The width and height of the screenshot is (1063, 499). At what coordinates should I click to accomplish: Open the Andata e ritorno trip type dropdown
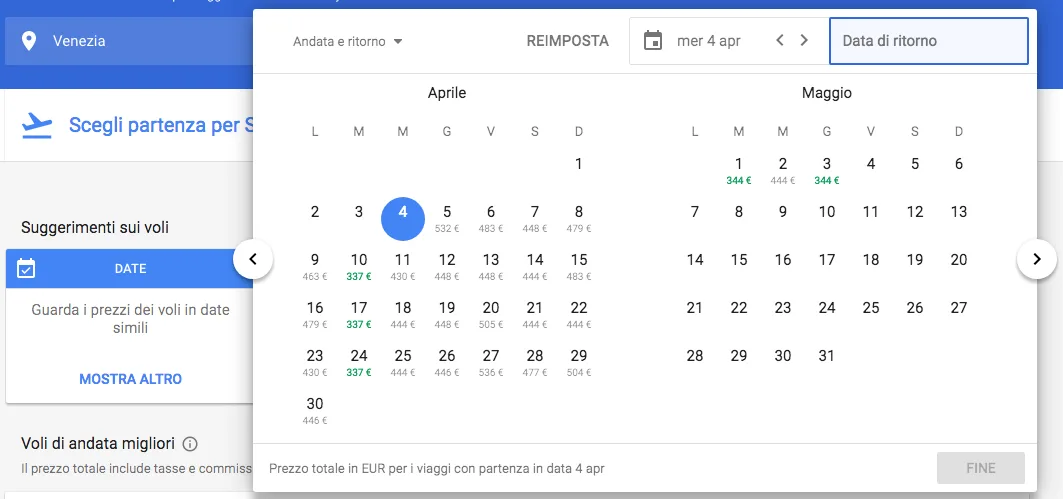347,42
